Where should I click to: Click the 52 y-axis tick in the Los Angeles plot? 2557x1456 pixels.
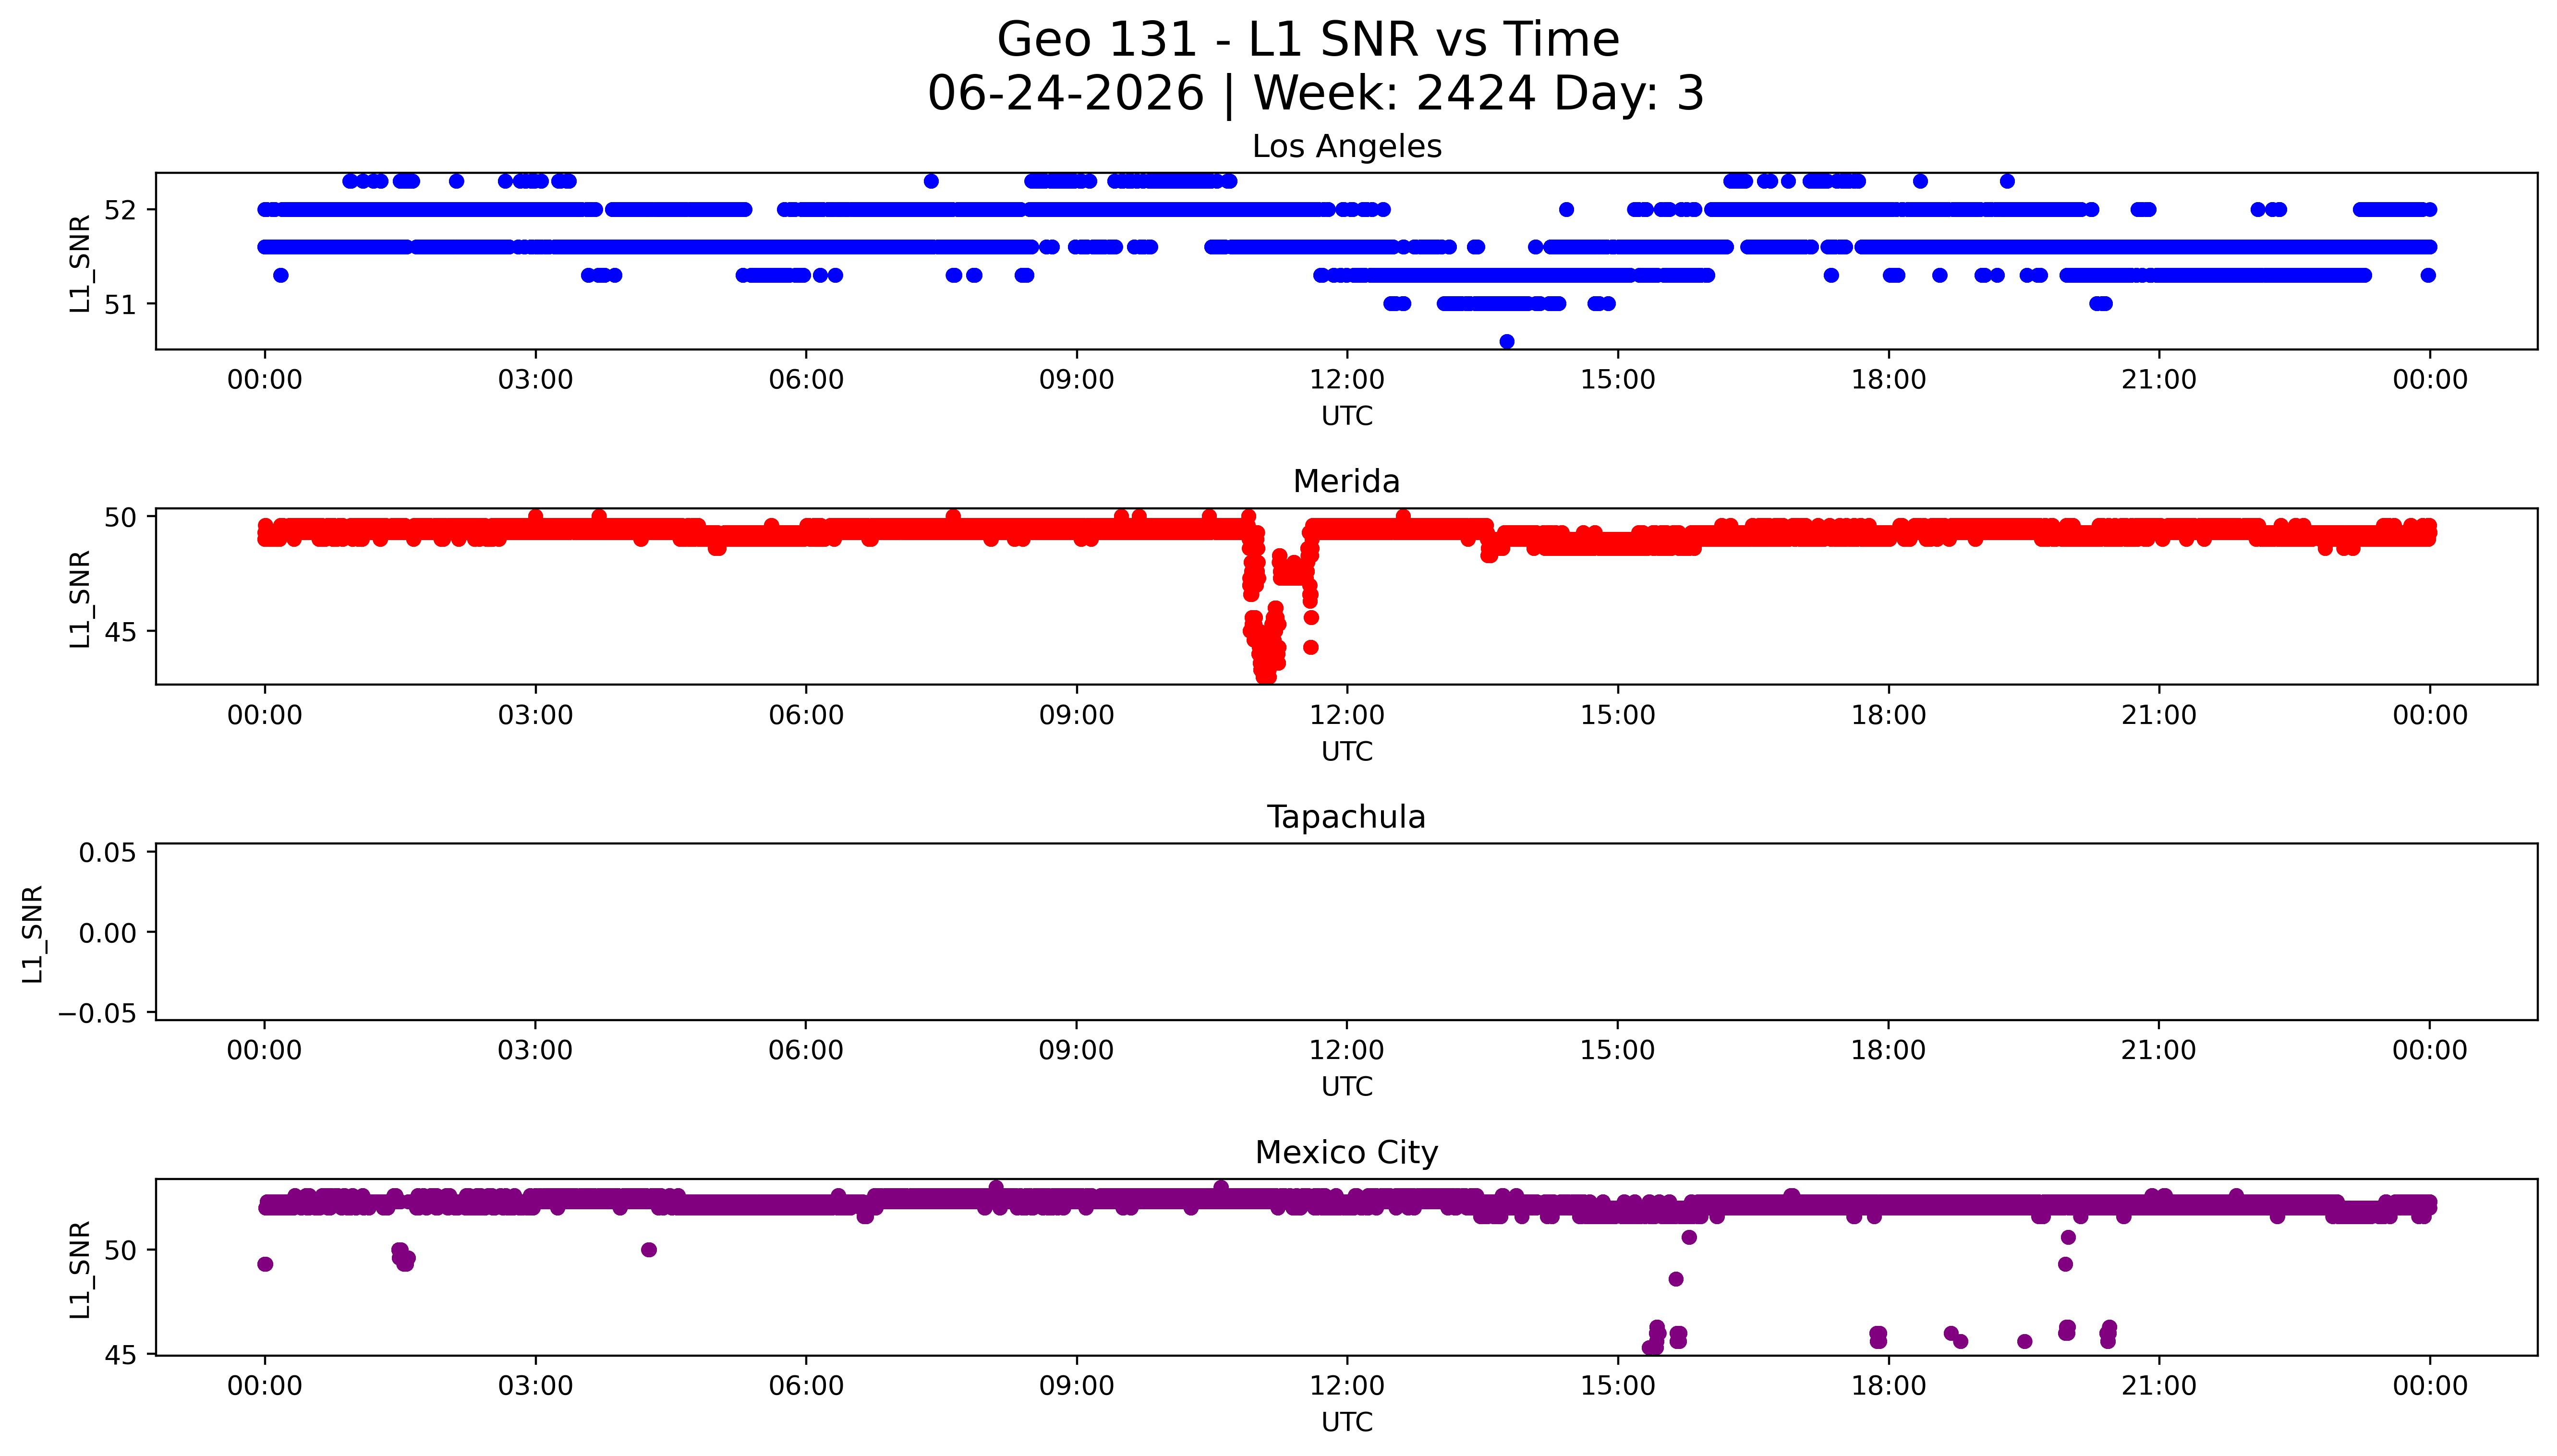121,210
